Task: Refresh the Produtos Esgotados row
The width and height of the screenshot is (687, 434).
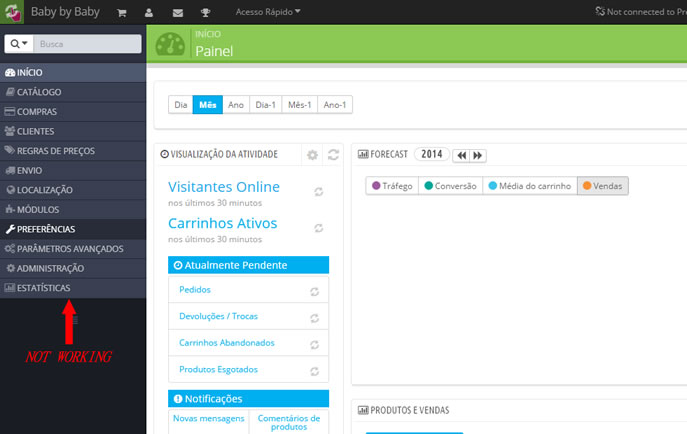Action: click(x=315, y=371)
